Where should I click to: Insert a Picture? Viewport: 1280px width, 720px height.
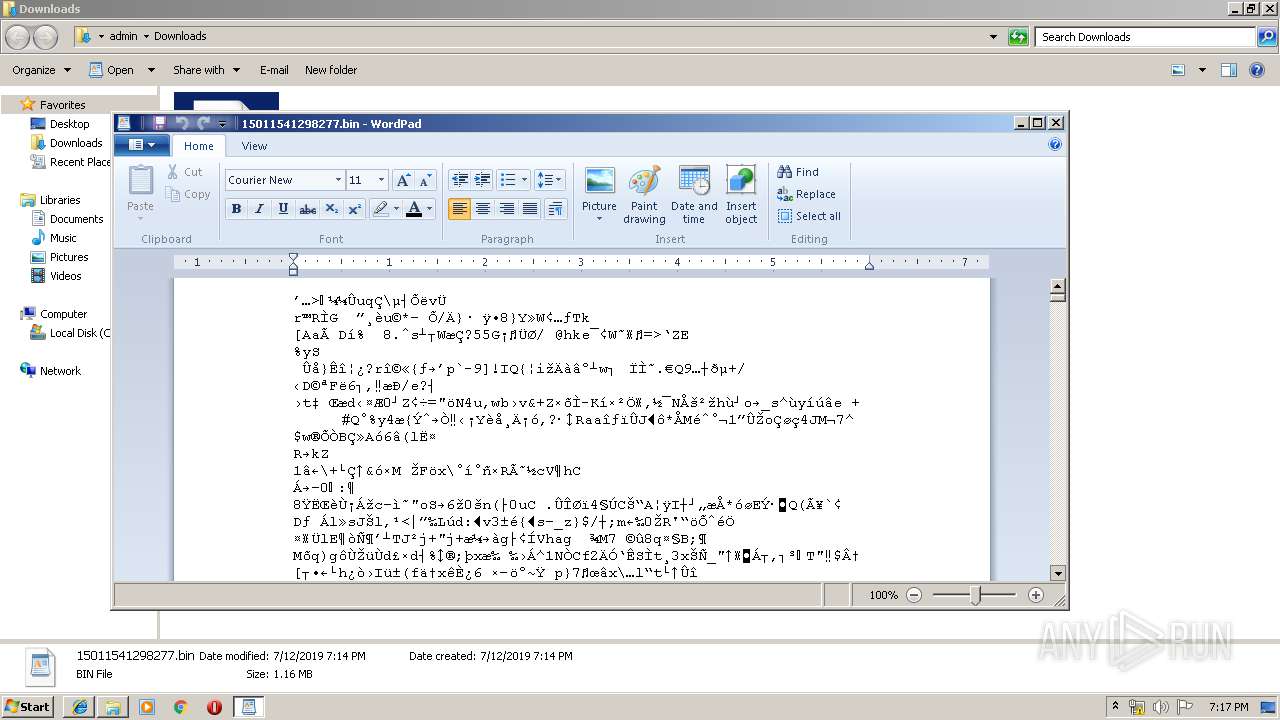[x=599, y=187]
